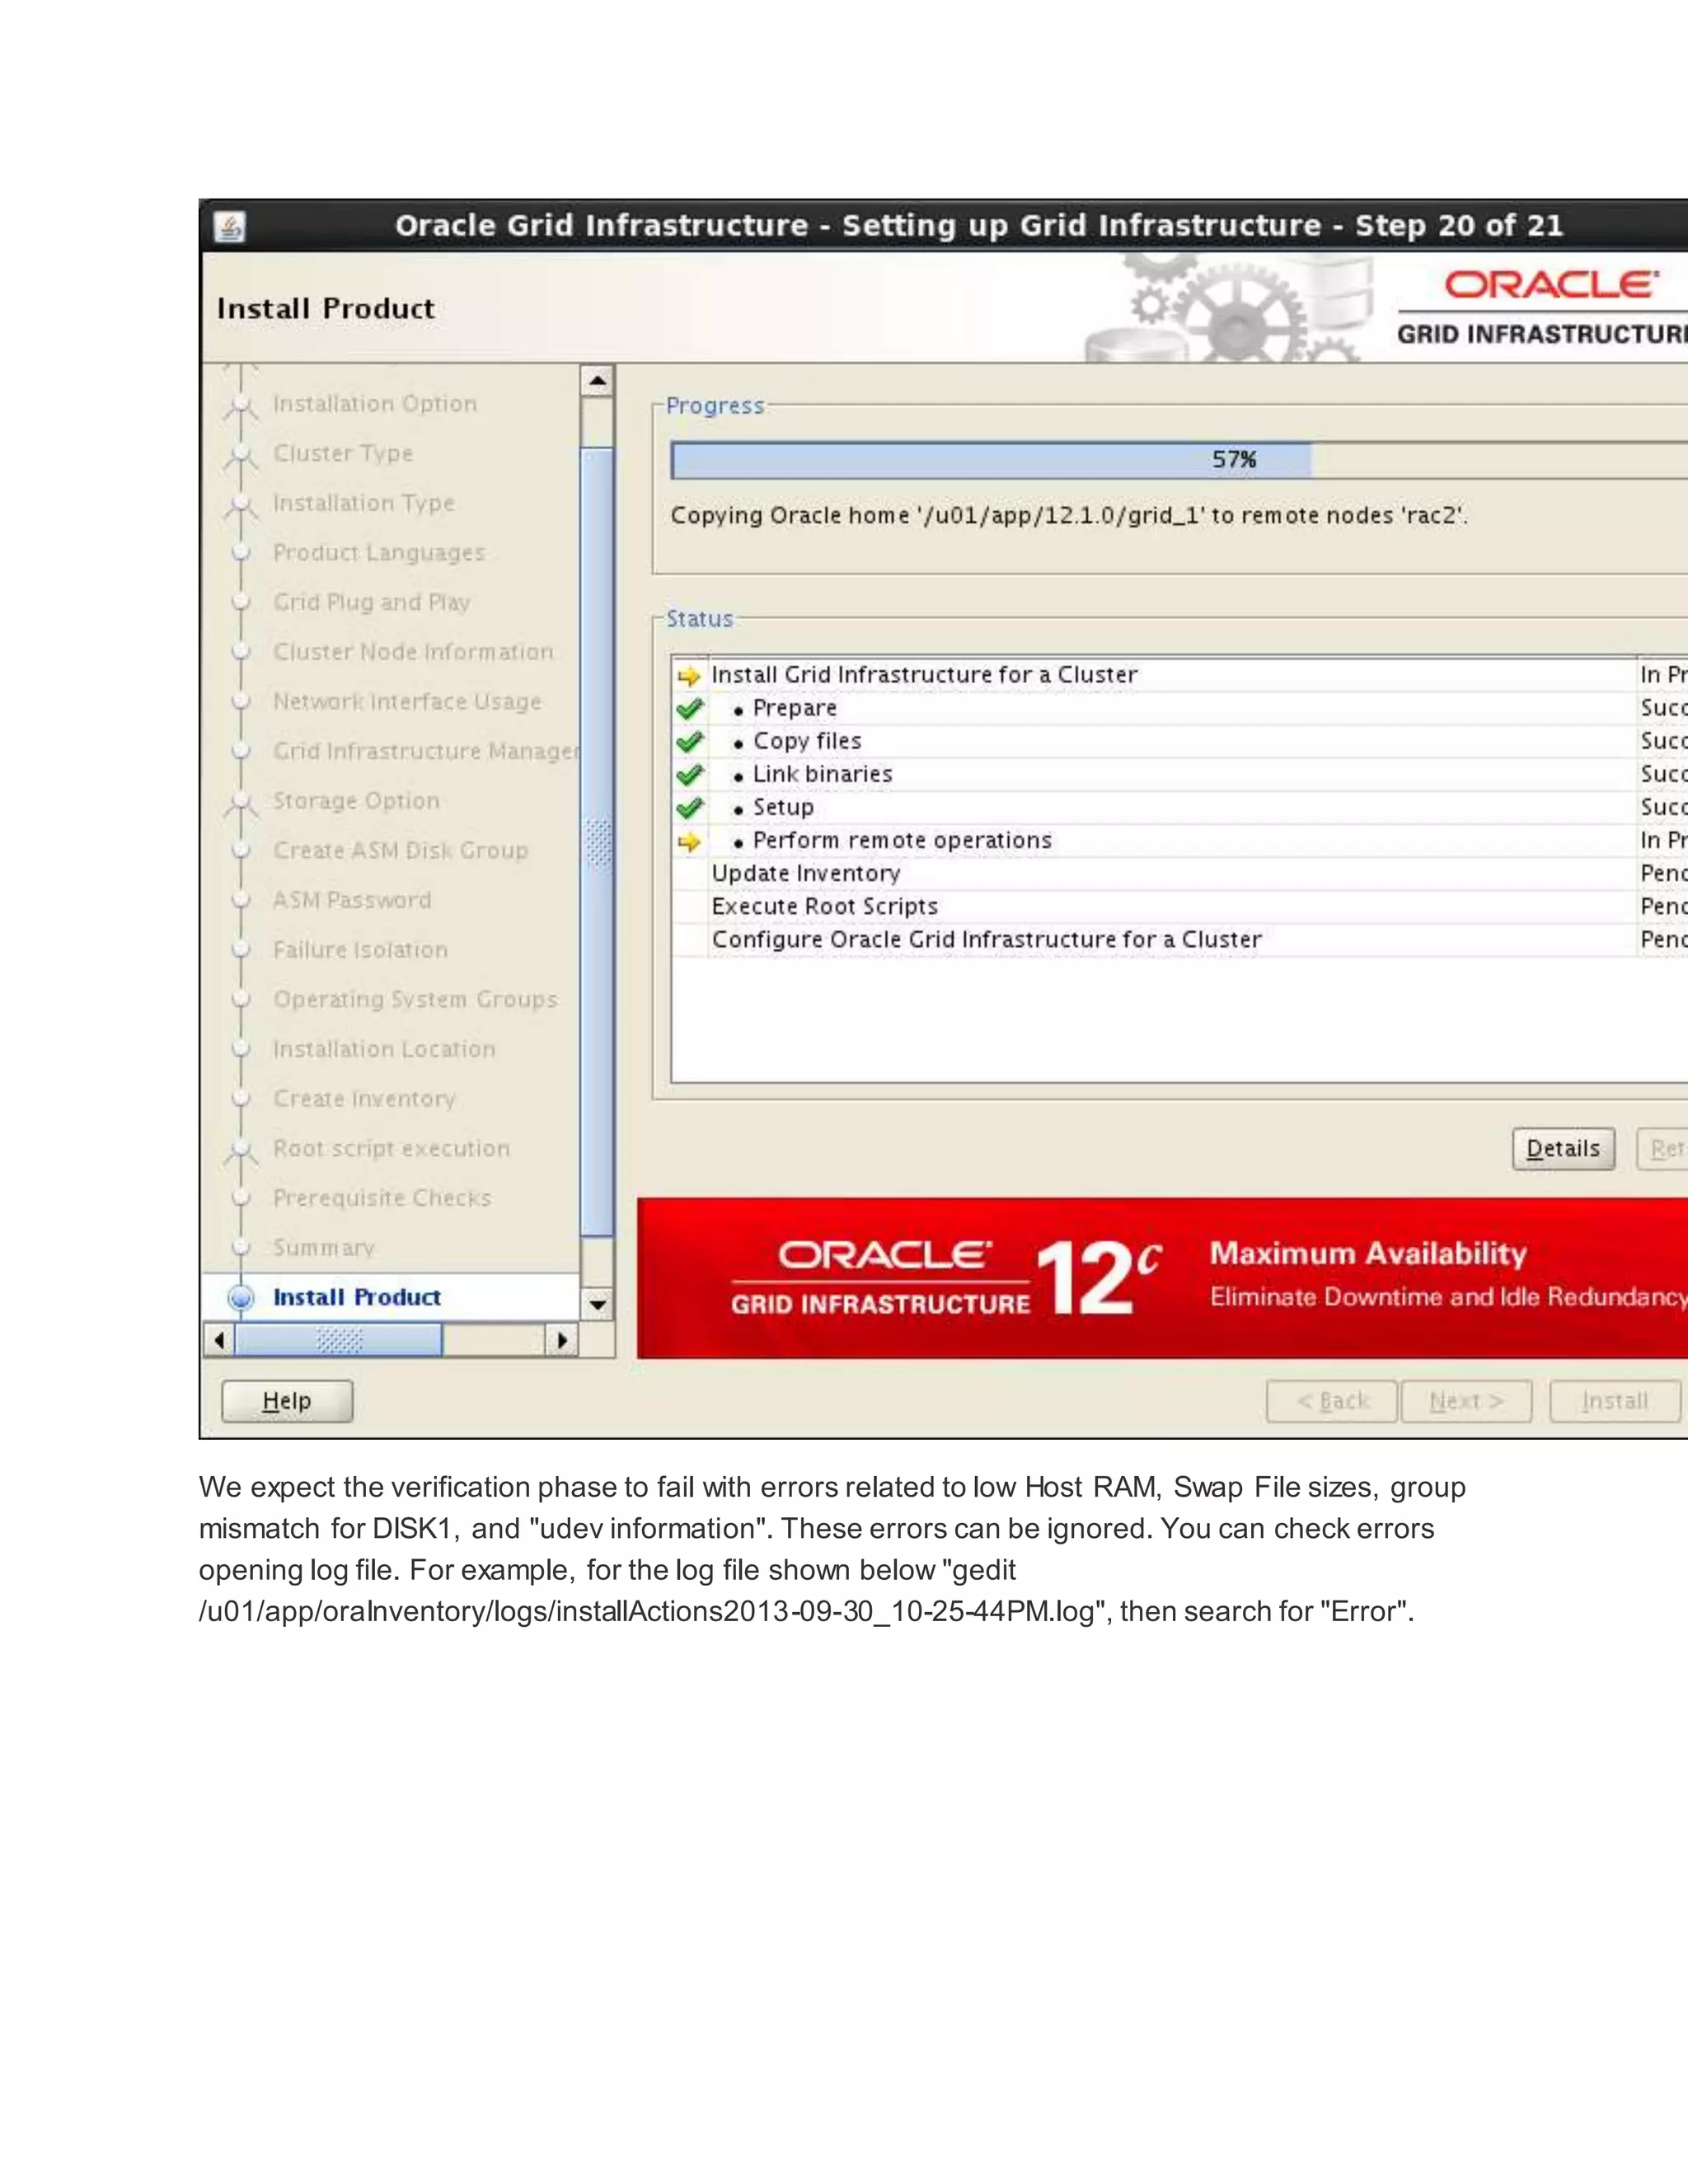Select ASM Password step
The width and height of the screenshot is (1688, 2184).
point(352,900)
